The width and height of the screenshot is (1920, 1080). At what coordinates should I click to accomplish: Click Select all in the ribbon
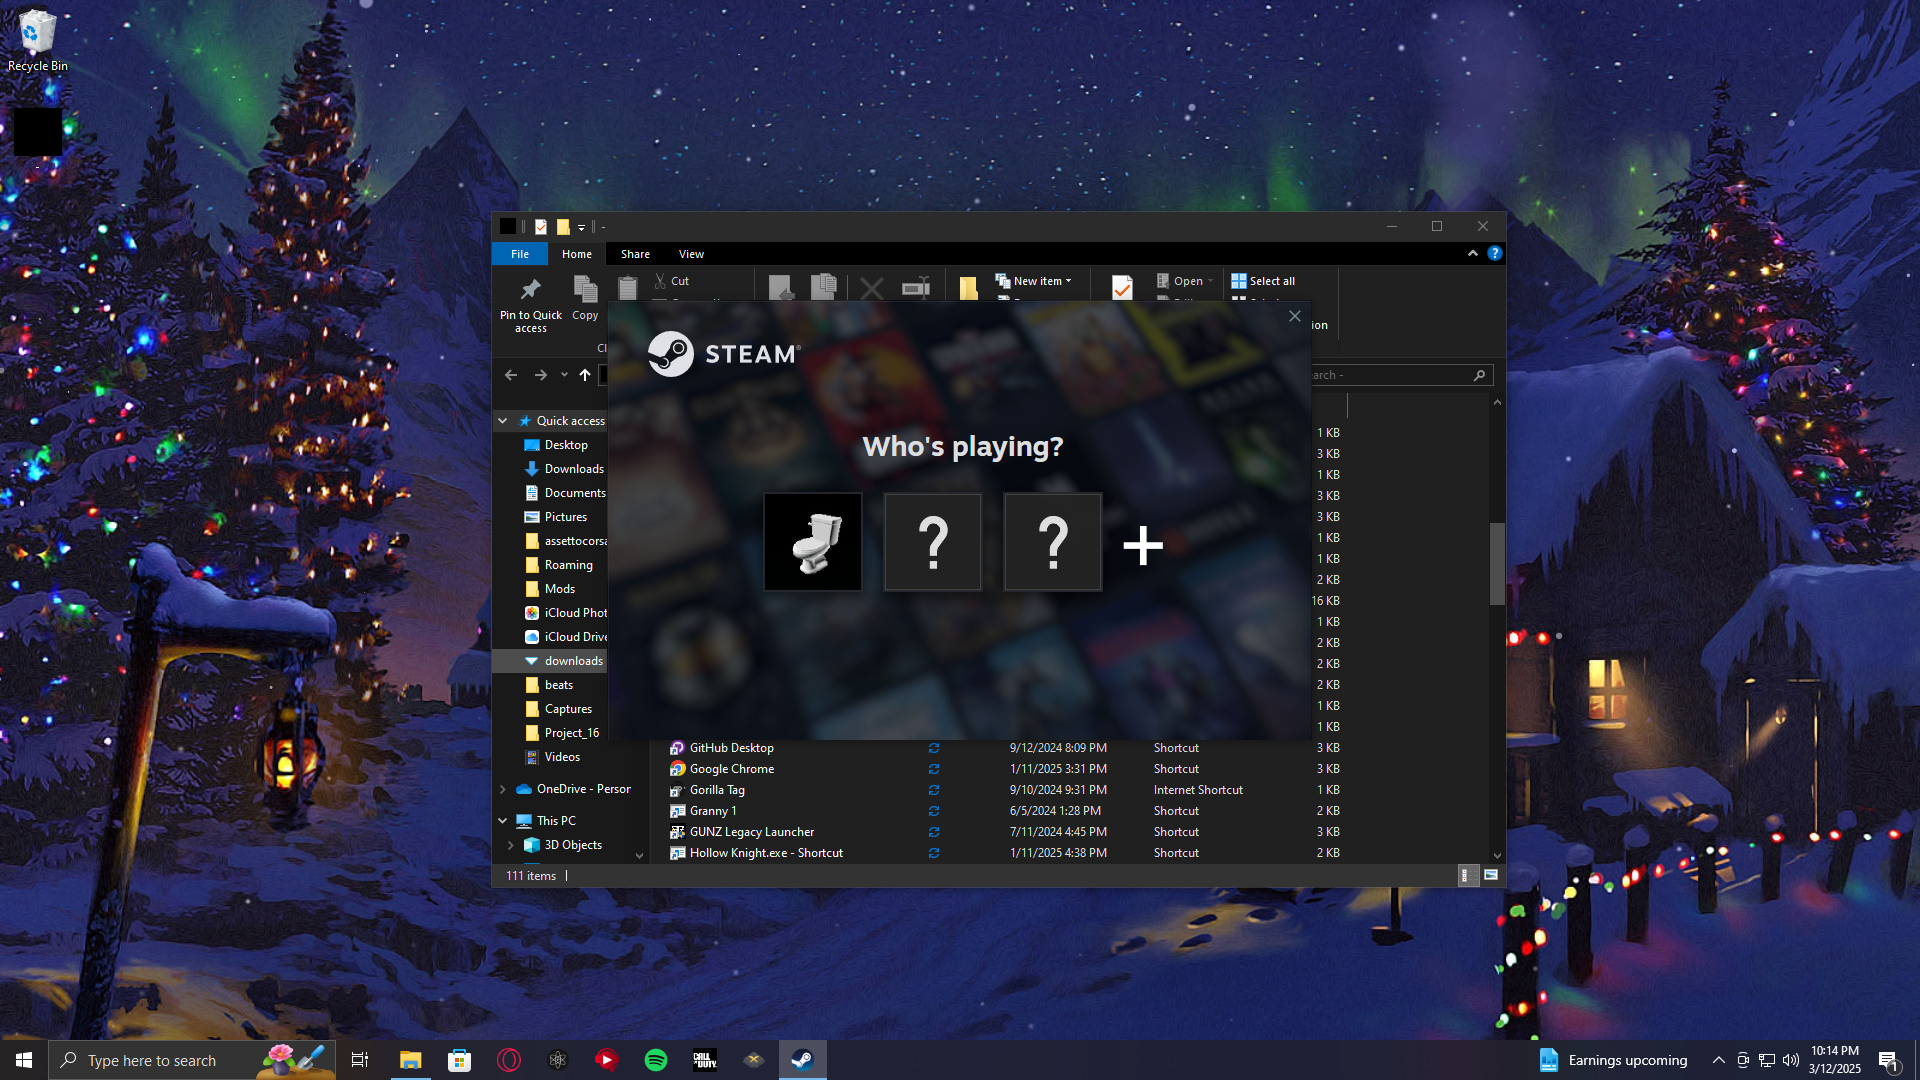pos(1263,281)
